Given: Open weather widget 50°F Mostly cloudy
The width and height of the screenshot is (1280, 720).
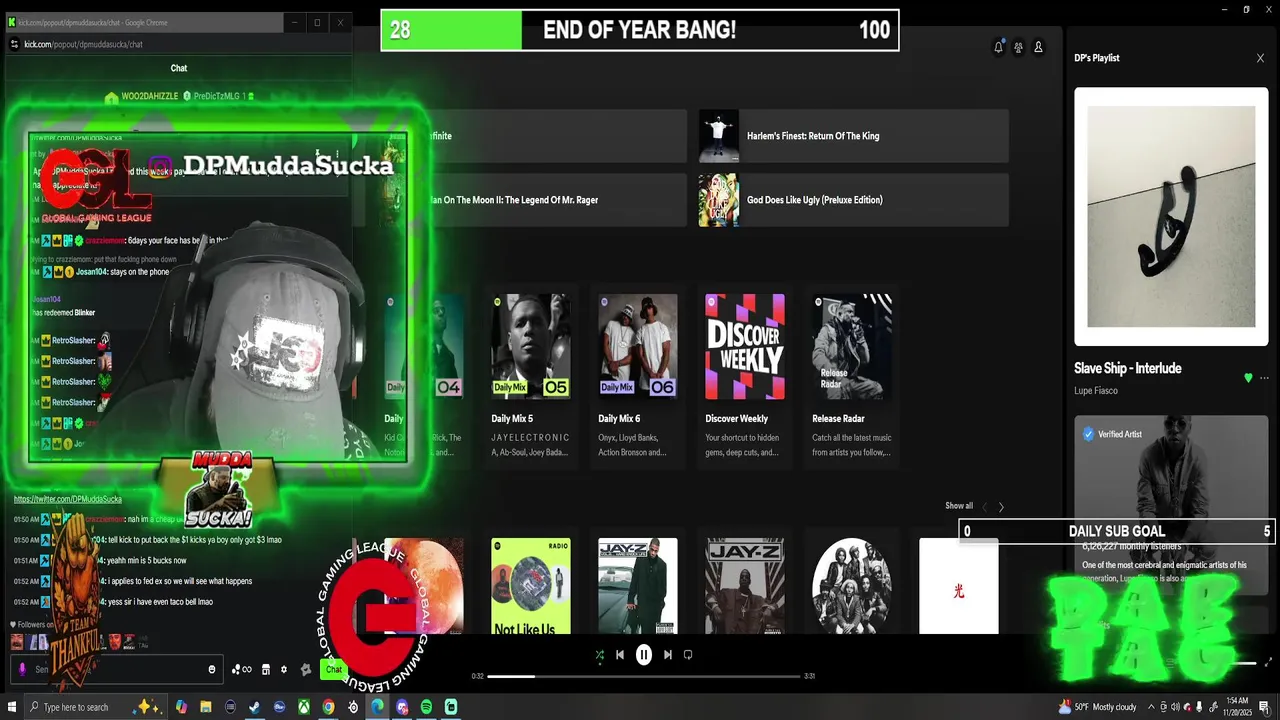Looking at the screenshot, I should [x=1097, y=707].
